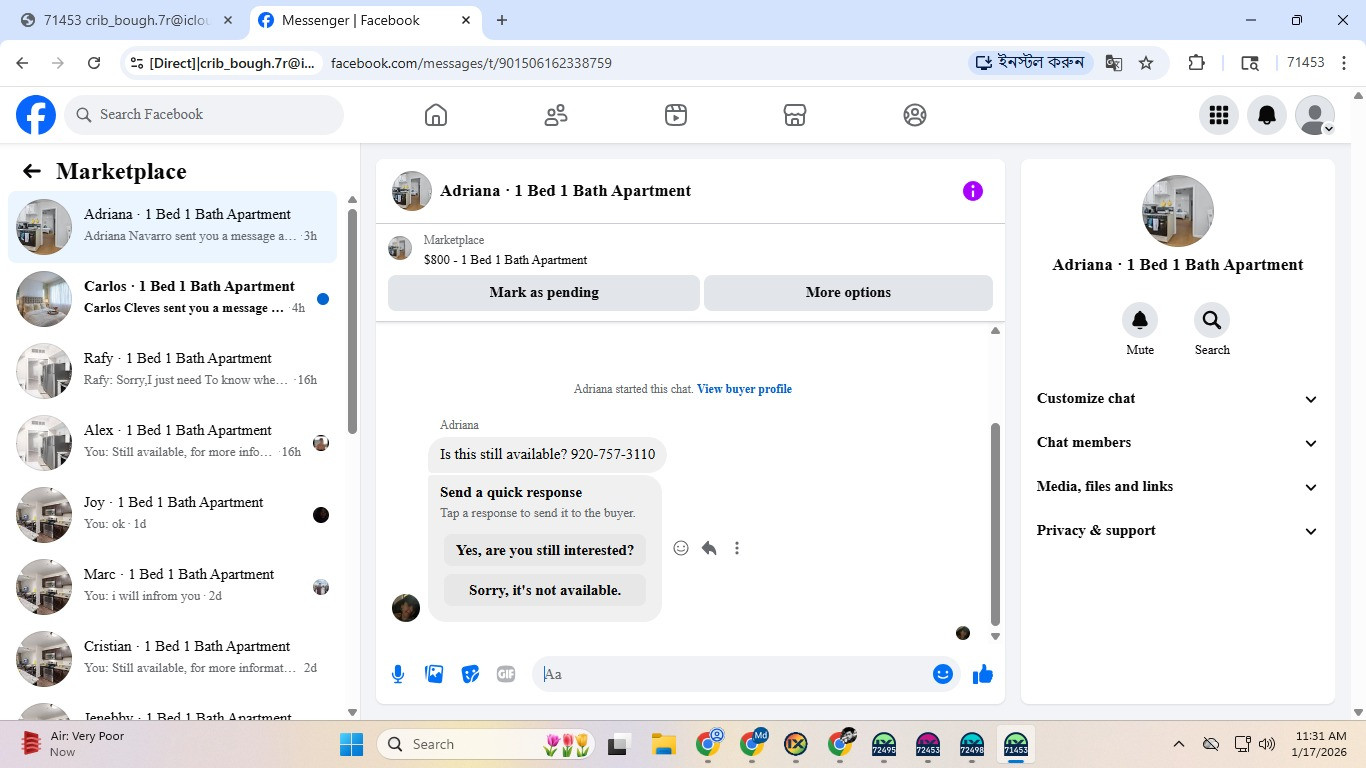Open the Friends icon in top navigation
The image size is (1366, 768).
tap(556, 115)
